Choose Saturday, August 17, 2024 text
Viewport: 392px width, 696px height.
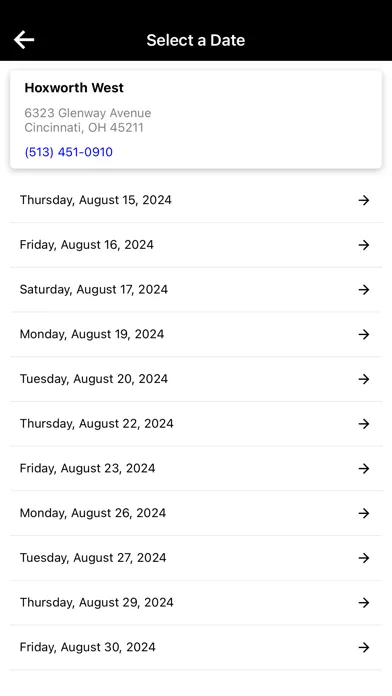(94, 289)
